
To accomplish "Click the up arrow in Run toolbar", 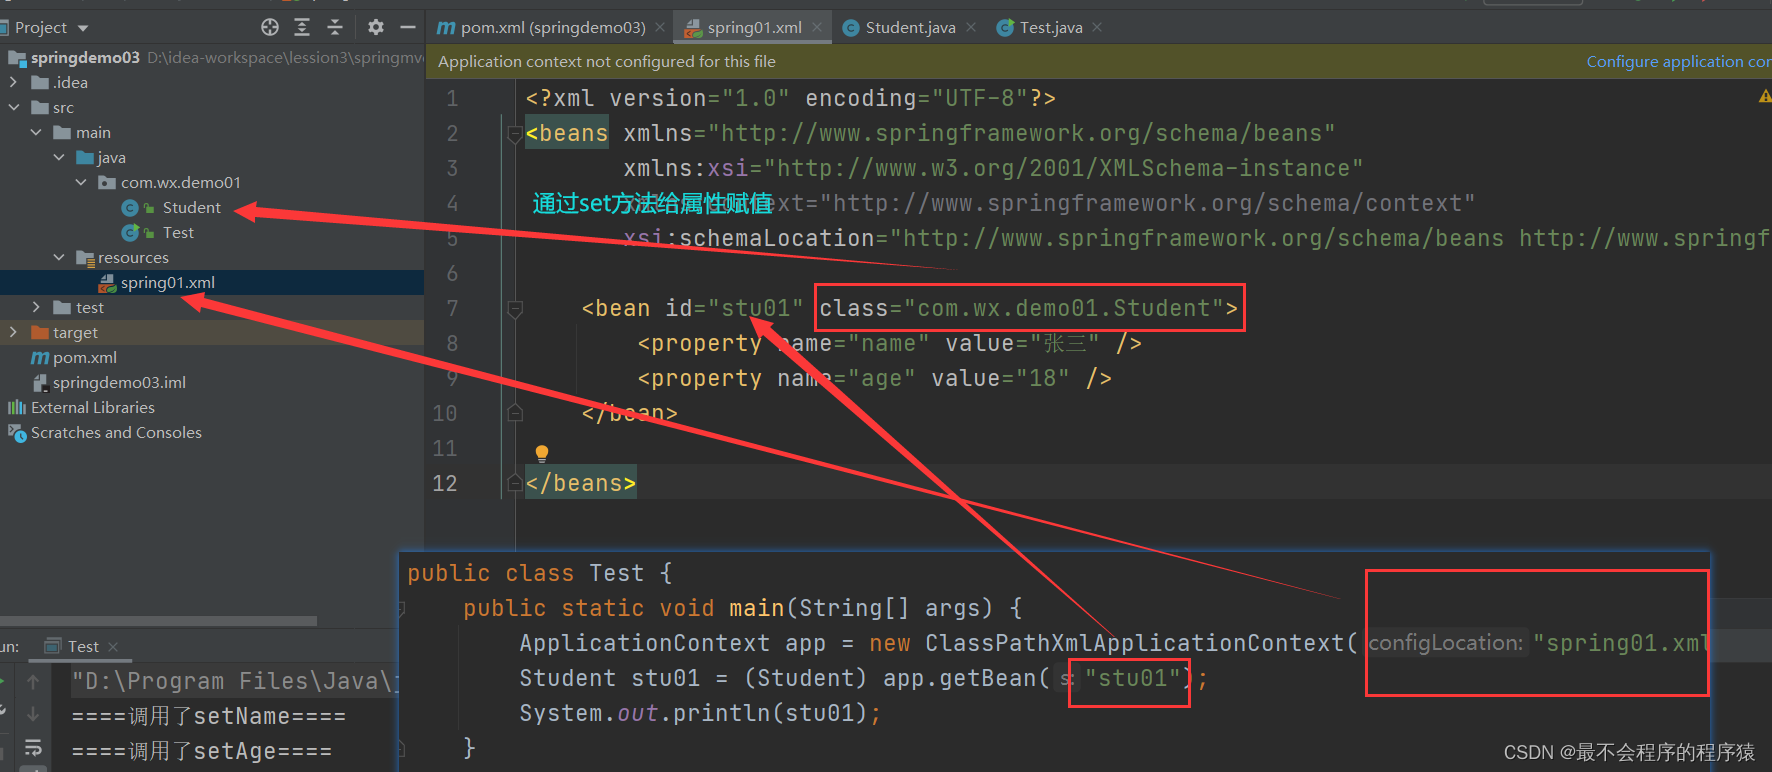I will [x=33, y=681].
